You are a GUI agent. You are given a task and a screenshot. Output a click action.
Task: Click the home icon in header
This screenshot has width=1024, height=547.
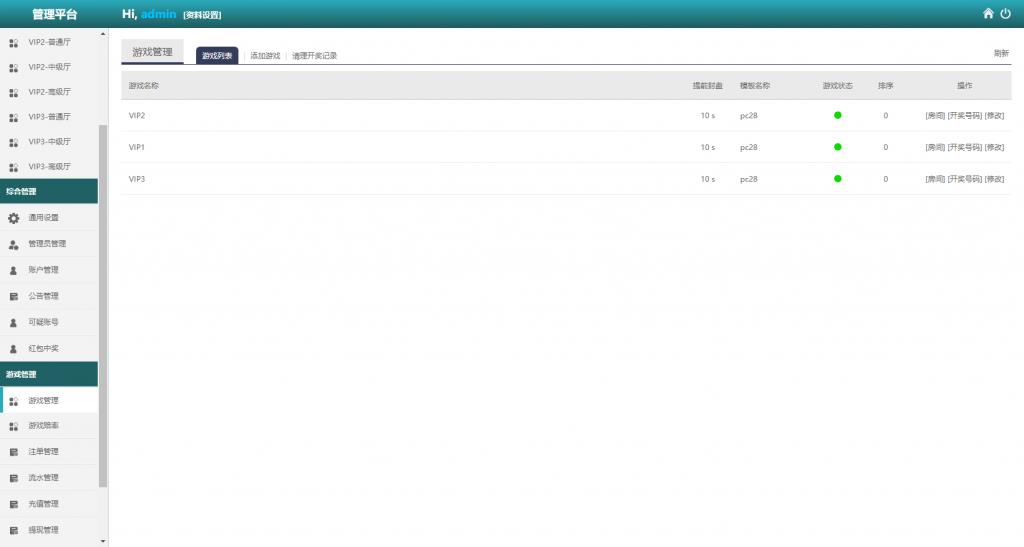(x=988, y=14)
